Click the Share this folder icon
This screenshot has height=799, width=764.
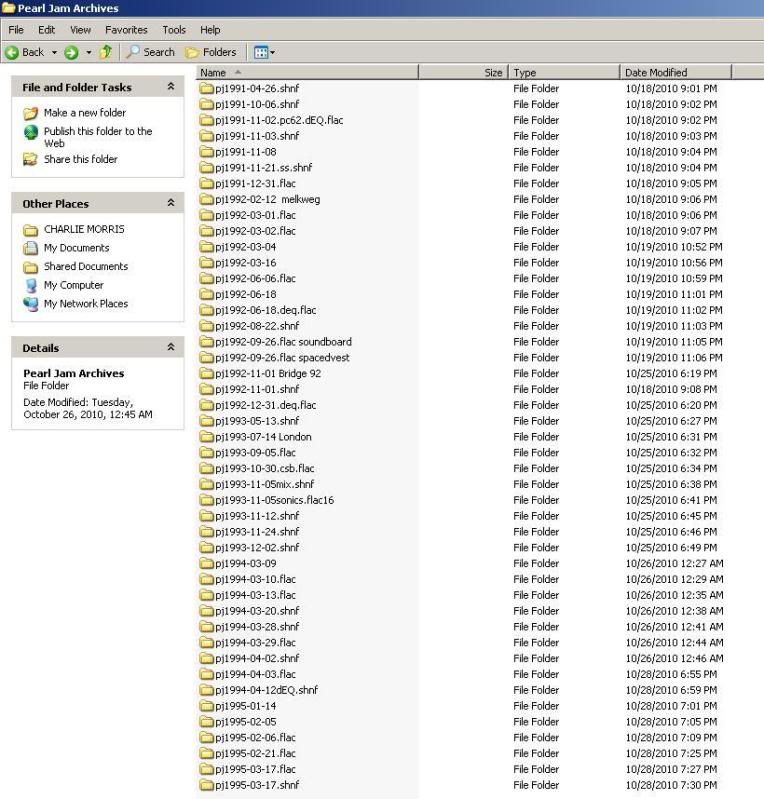pyautogui.click(x=31, y=159)
